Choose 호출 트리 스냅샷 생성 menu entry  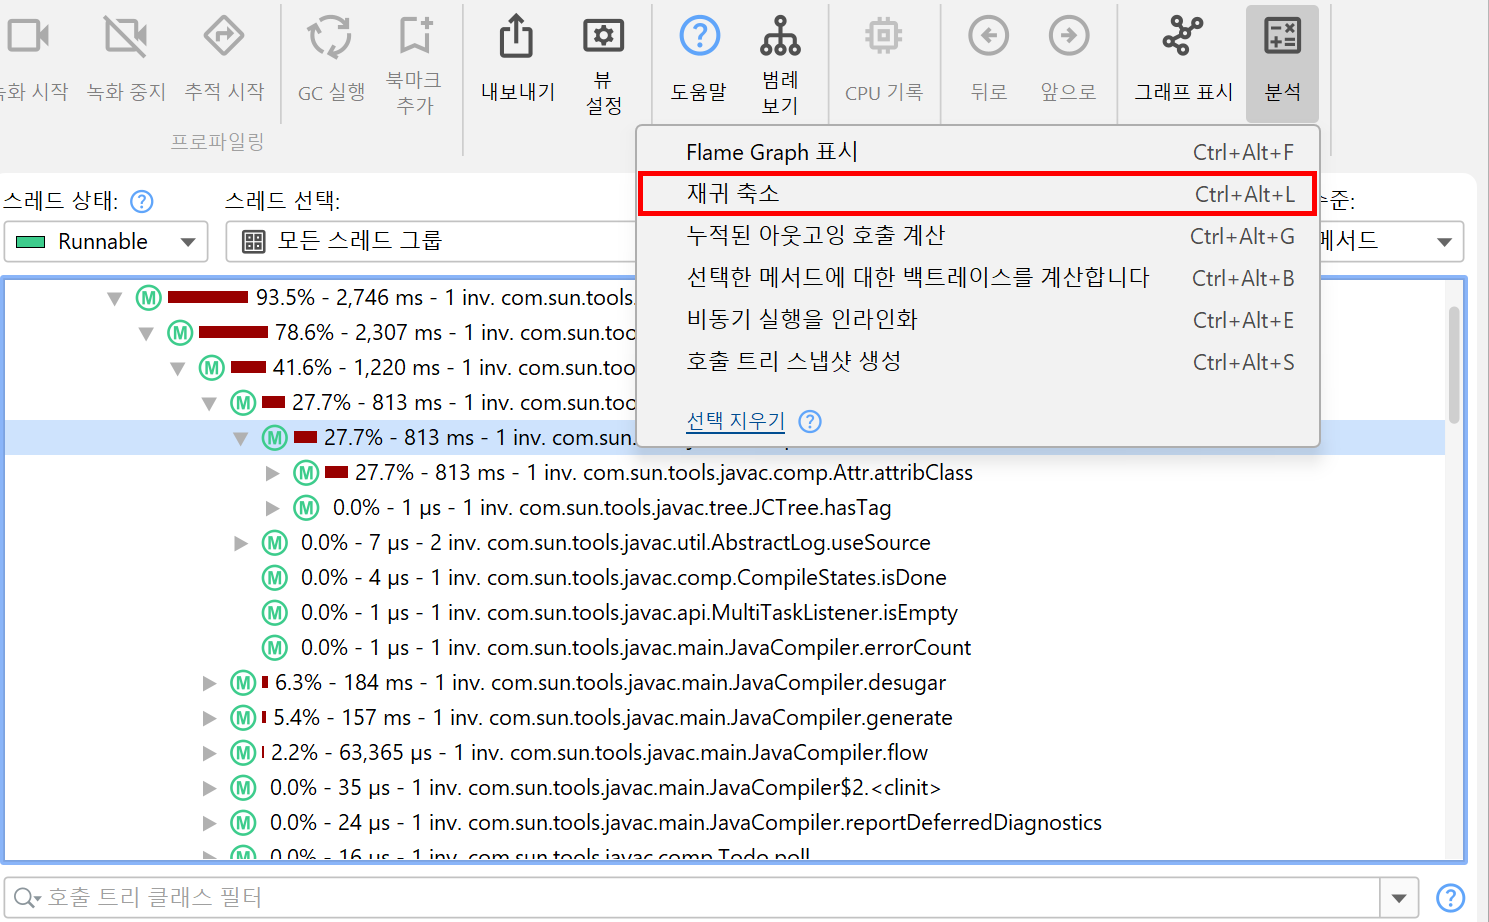click(978, 362)
